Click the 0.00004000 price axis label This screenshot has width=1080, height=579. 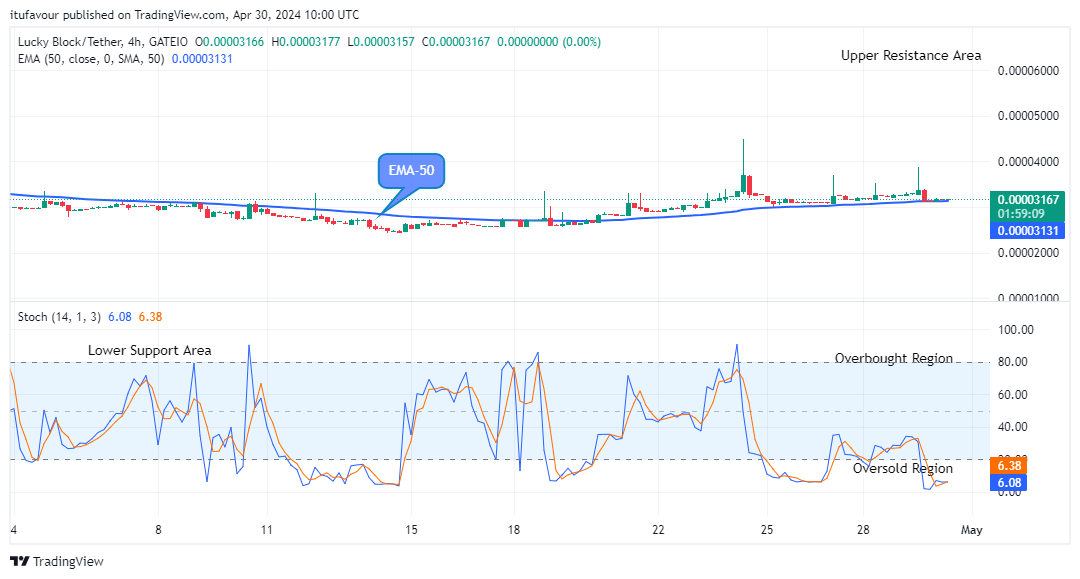pyautogui.click(x=1028, y=162)
